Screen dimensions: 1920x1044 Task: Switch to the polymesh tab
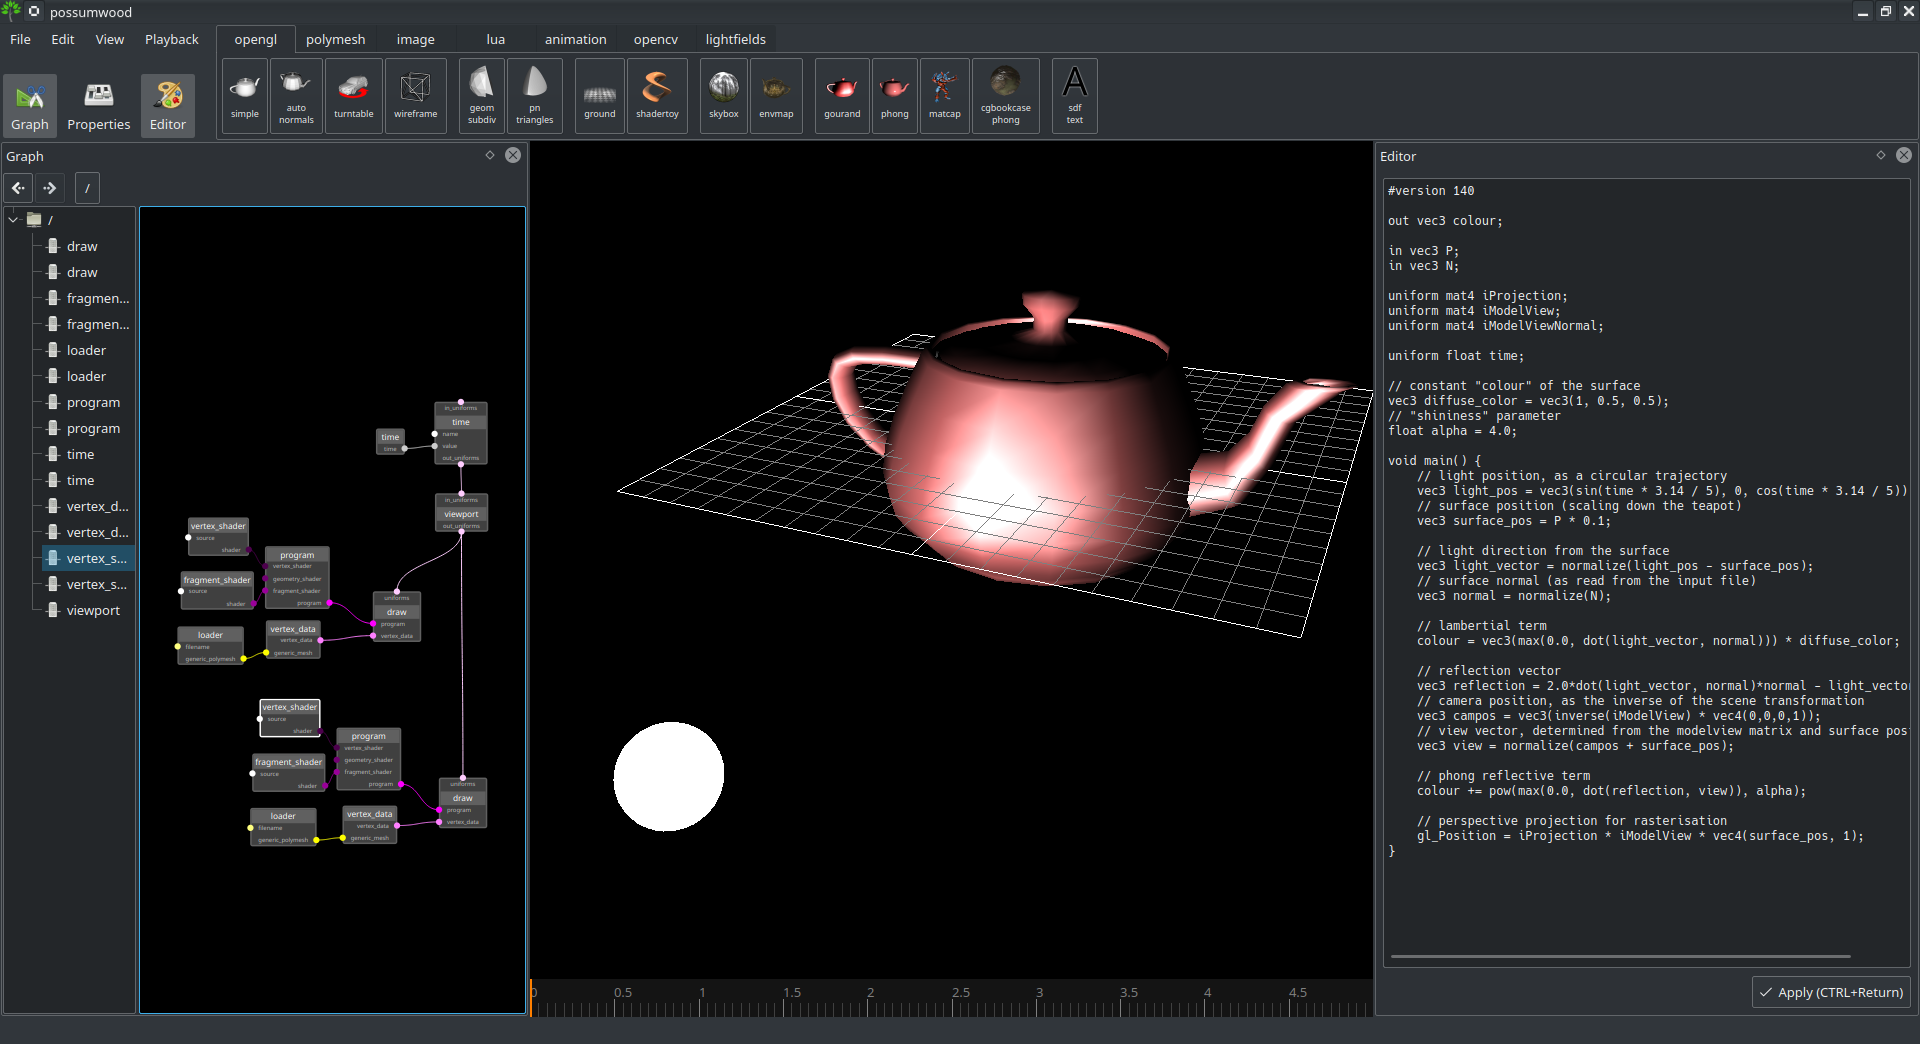coord(335,40)
